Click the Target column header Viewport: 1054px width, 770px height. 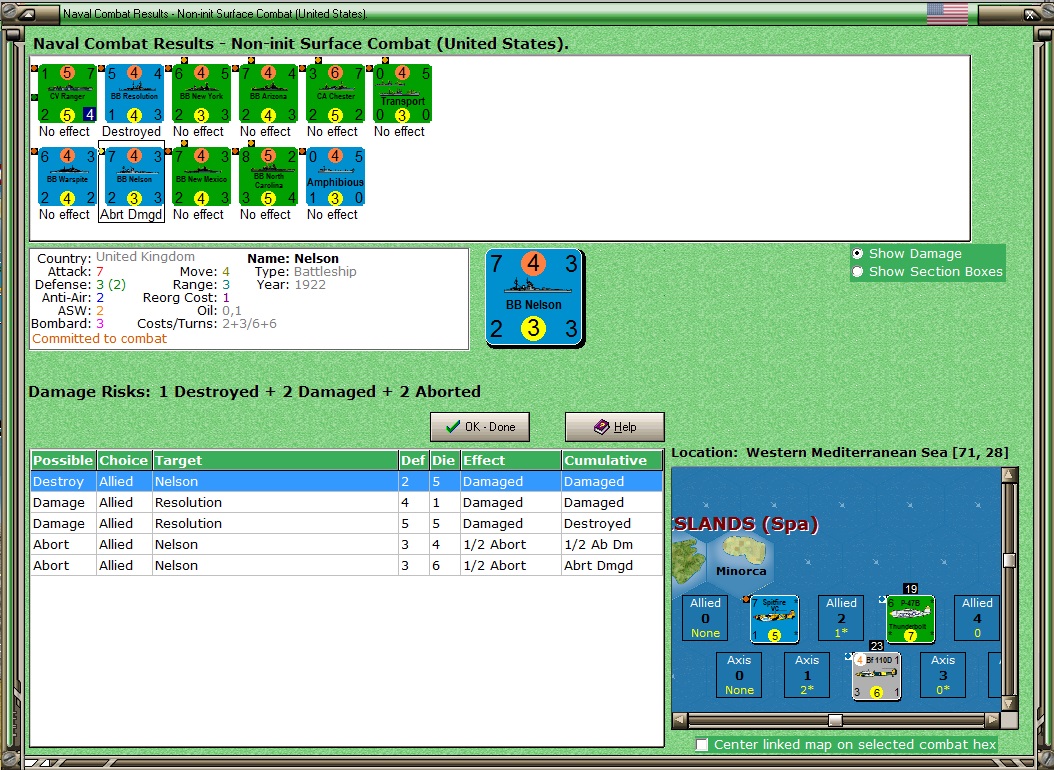coord(275,460)
